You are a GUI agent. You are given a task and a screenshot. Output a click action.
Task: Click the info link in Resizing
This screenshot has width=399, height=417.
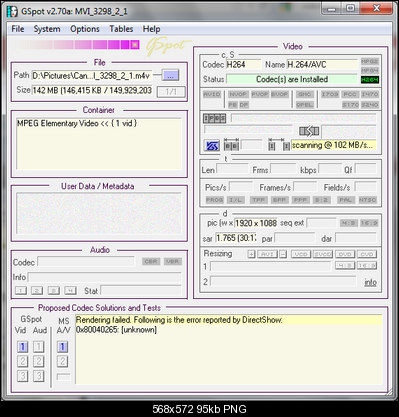(370, 282)
